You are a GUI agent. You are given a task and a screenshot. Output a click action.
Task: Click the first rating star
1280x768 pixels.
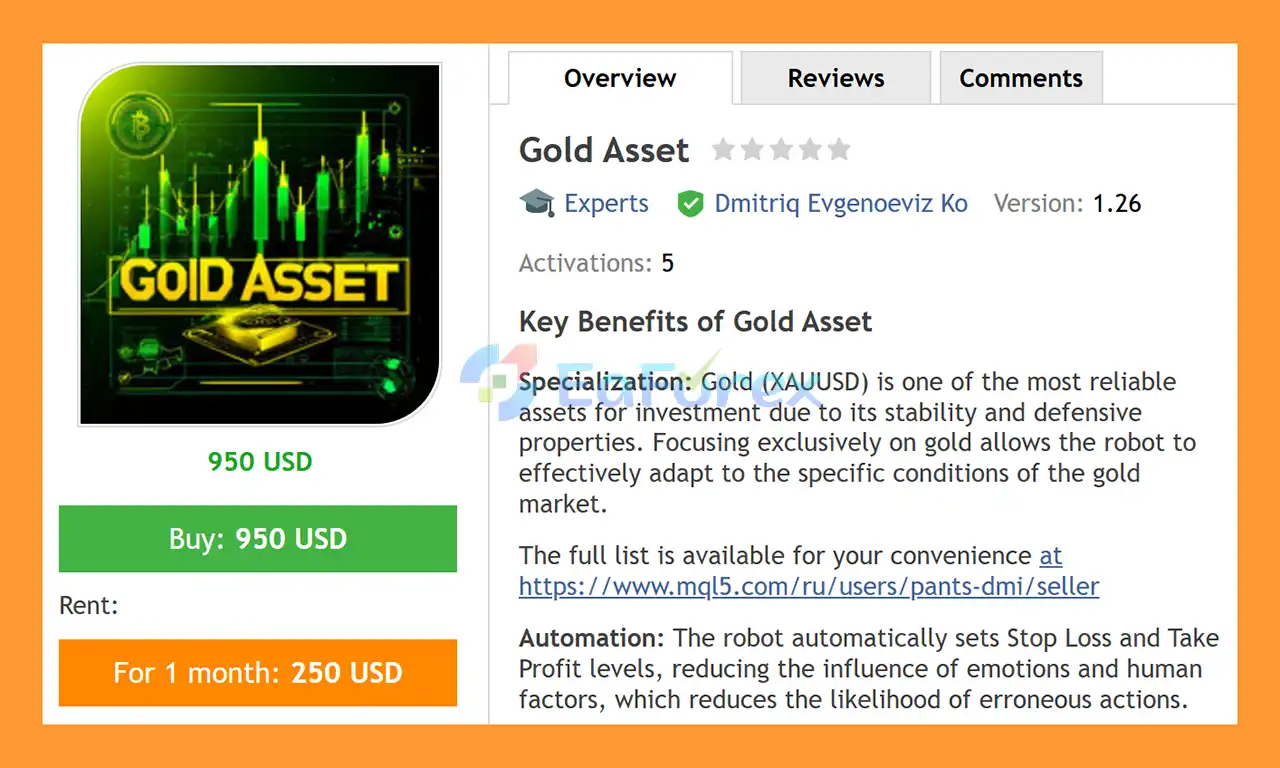[722, 150]
